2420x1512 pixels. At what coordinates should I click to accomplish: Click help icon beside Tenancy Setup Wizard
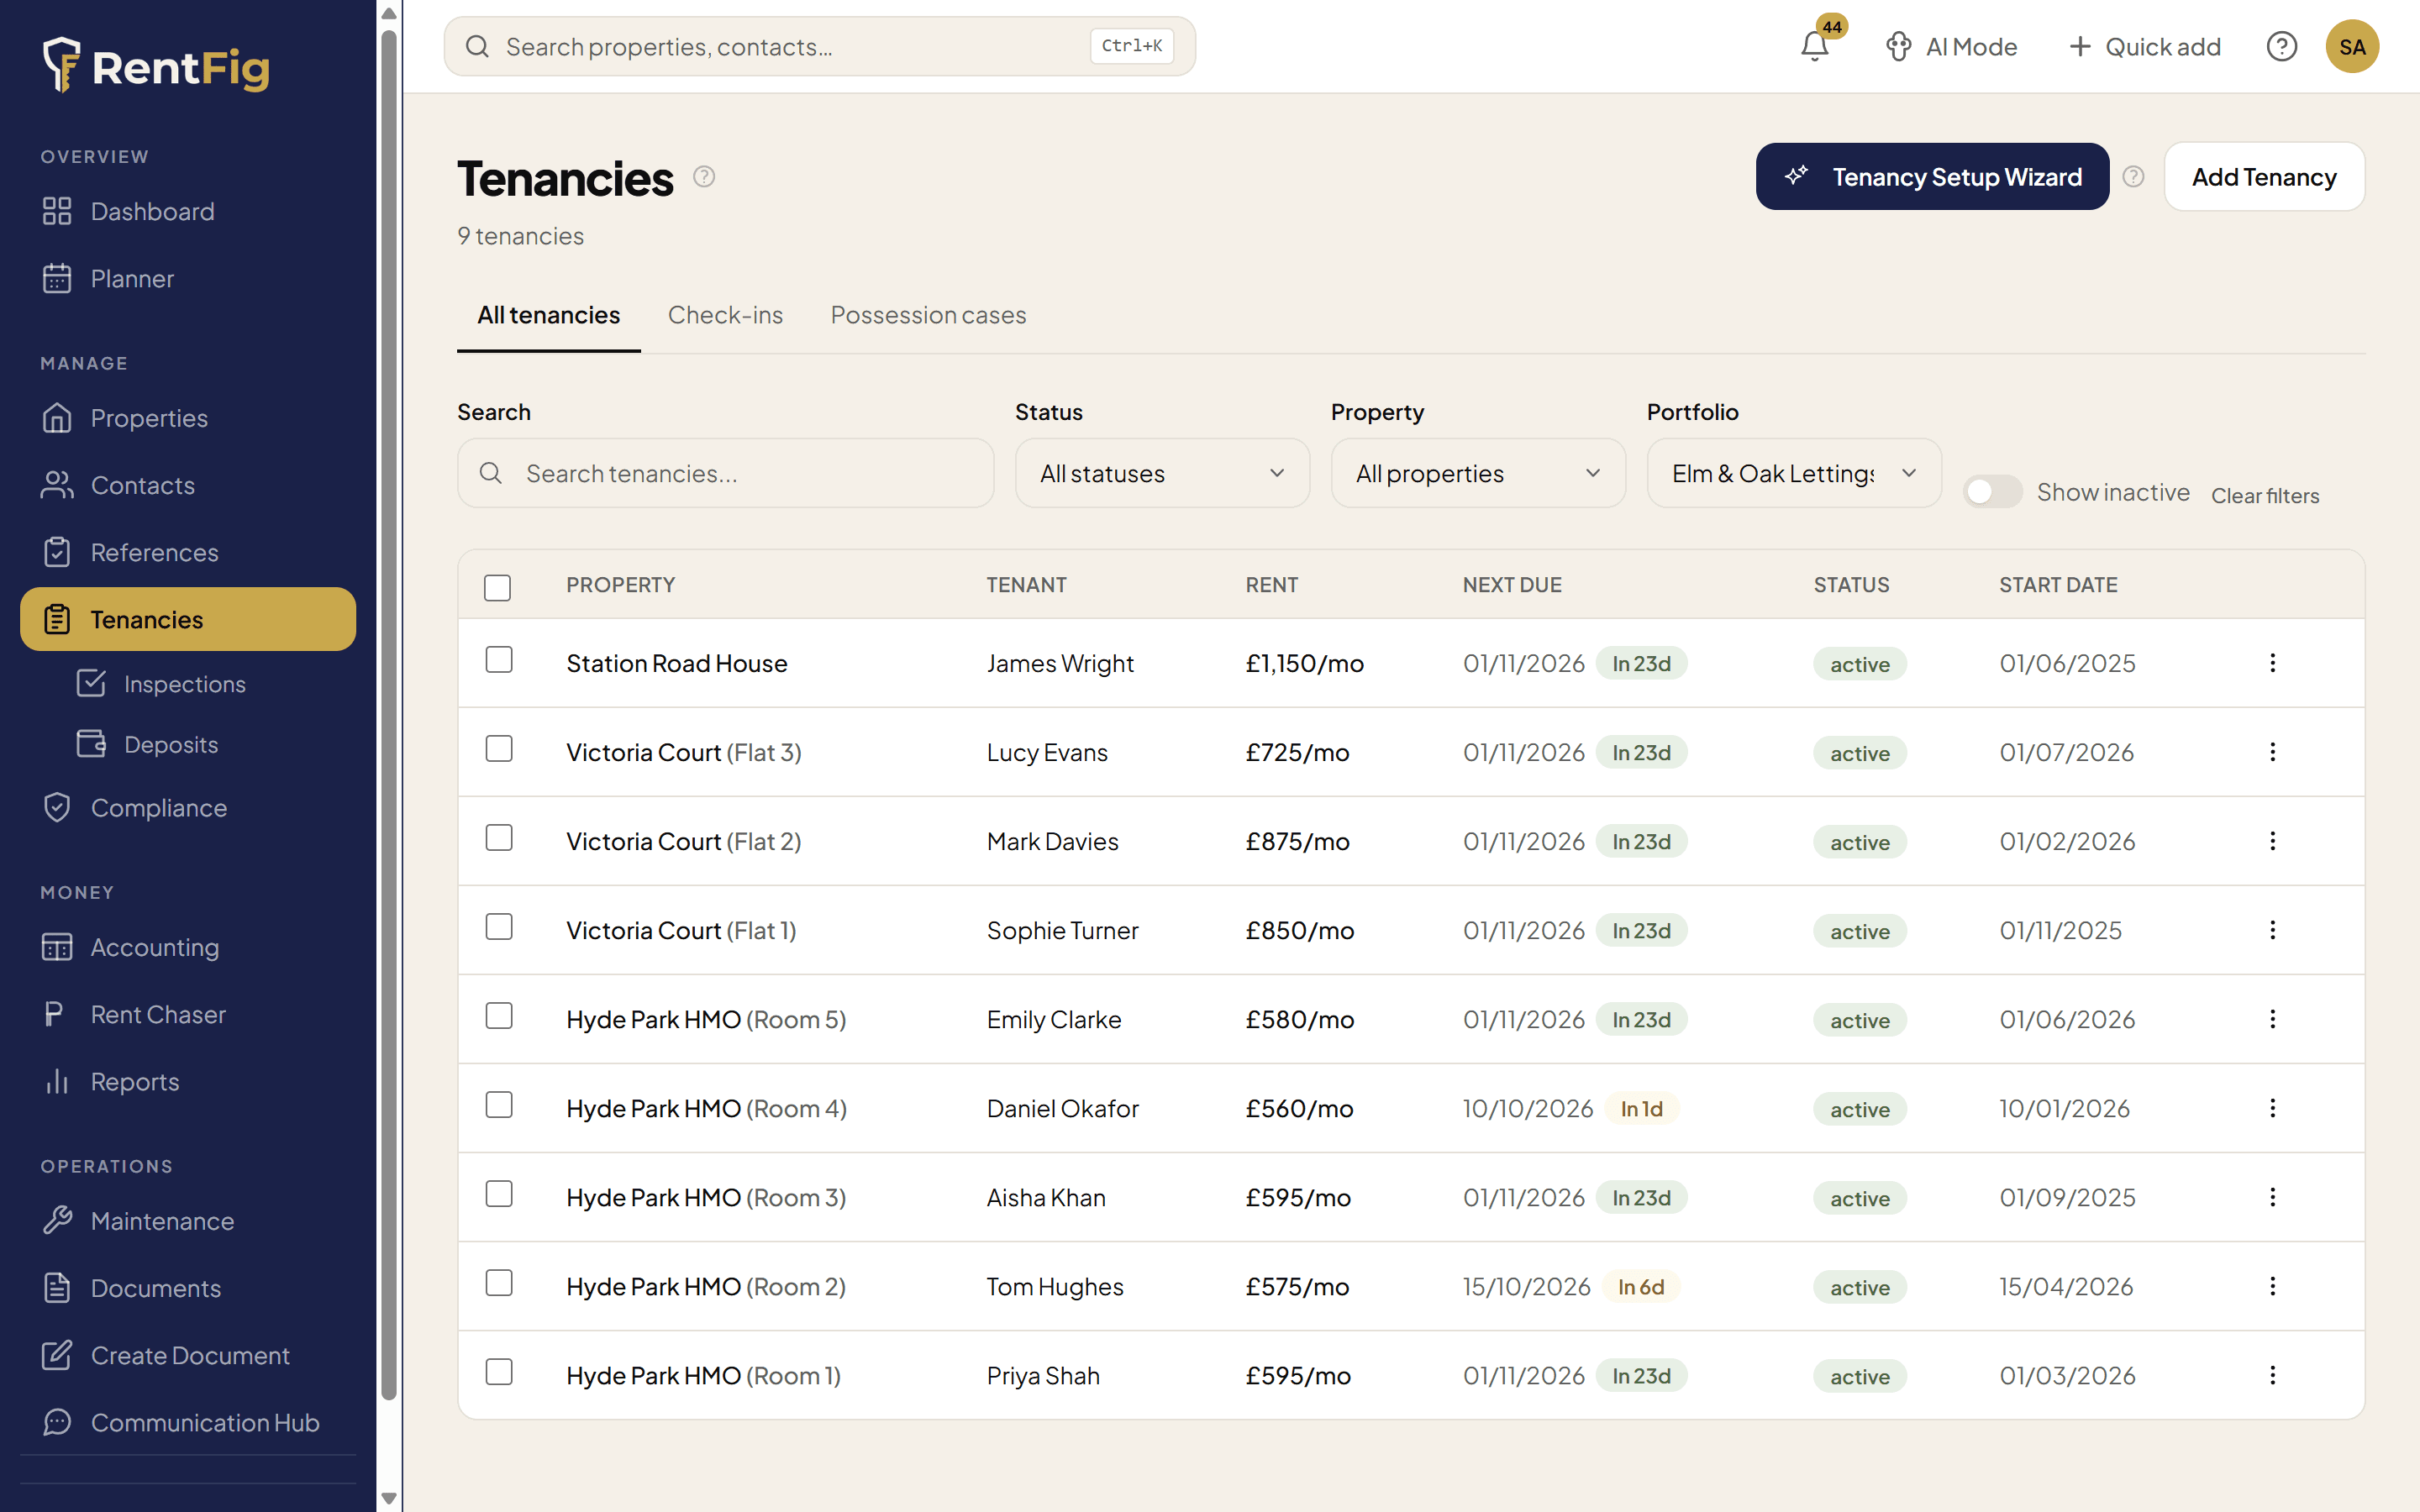[x=2133, y=176]
